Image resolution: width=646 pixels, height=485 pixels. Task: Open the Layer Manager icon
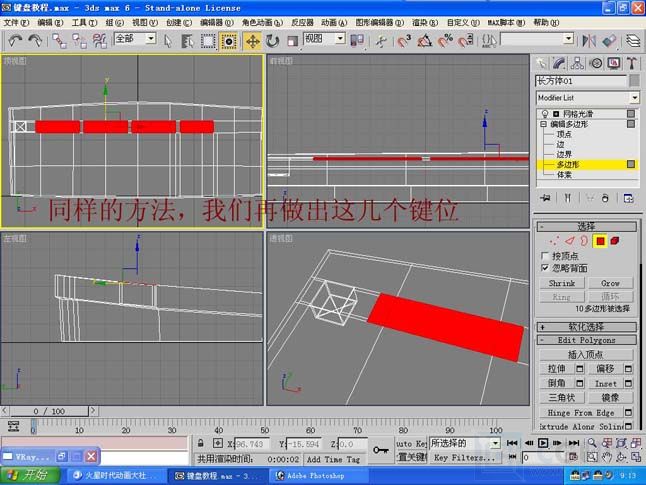[x=633, y=40]
